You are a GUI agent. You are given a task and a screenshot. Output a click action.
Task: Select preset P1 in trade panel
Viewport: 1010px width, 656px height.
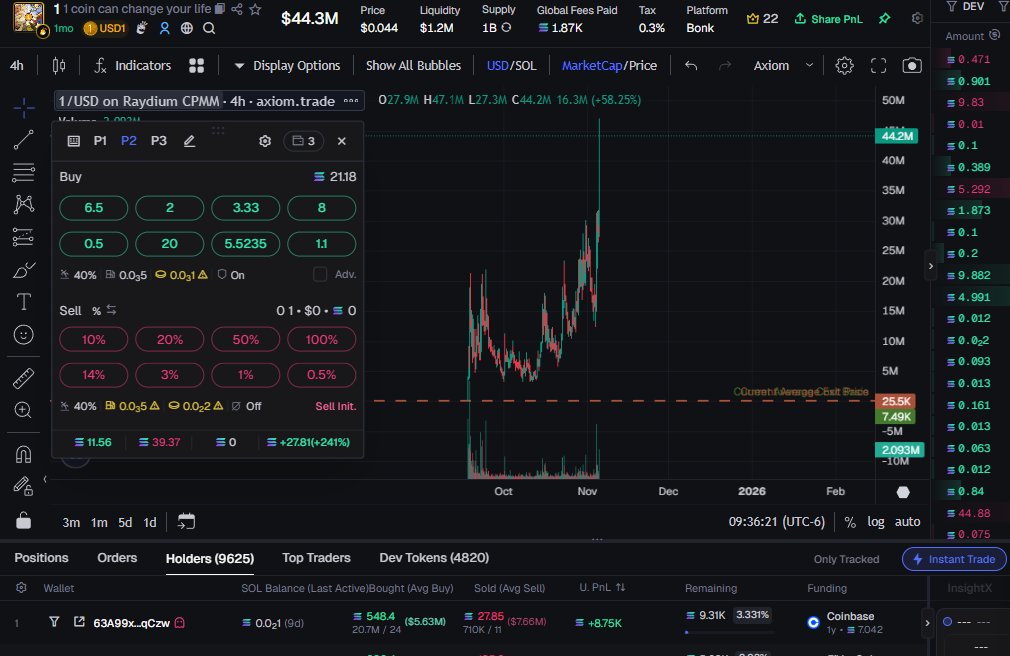coord(100,141)
